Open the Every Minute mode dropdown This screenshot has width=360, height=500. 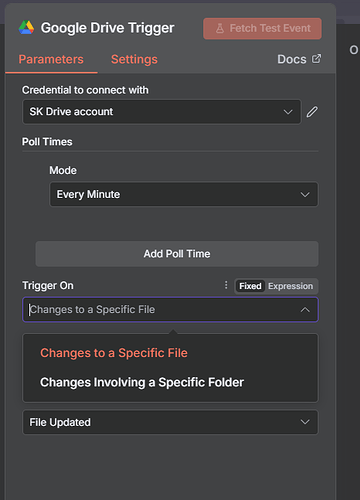[x=184, y=194]
